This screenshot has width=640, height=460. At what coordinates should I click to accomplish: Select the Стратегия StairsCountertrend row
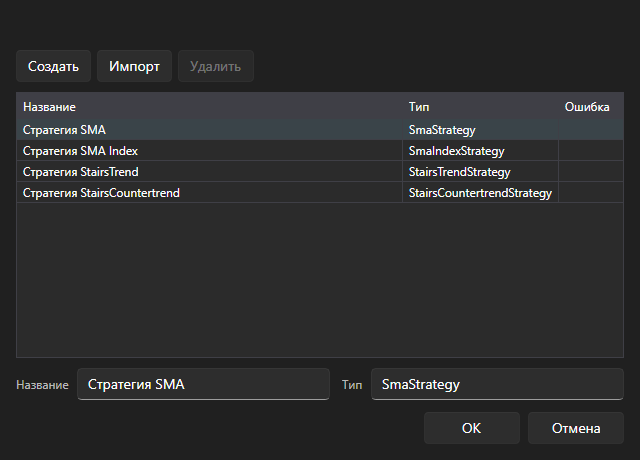pyautogui.click(x=320, y=193)
